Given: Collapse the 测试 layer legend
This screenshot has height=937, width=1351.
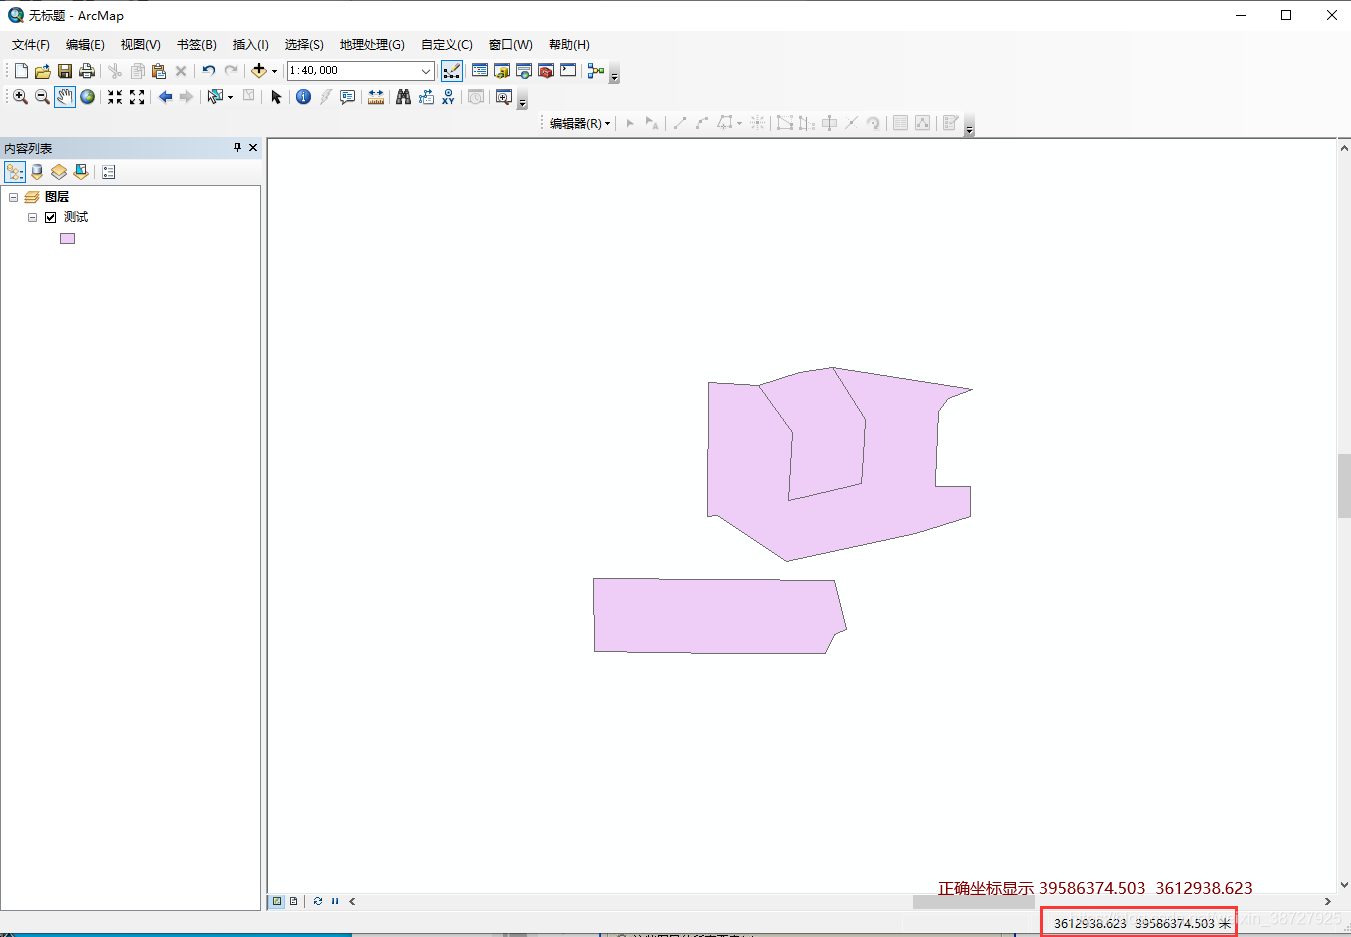Looking at the screenshot, I should click(32, 217).
